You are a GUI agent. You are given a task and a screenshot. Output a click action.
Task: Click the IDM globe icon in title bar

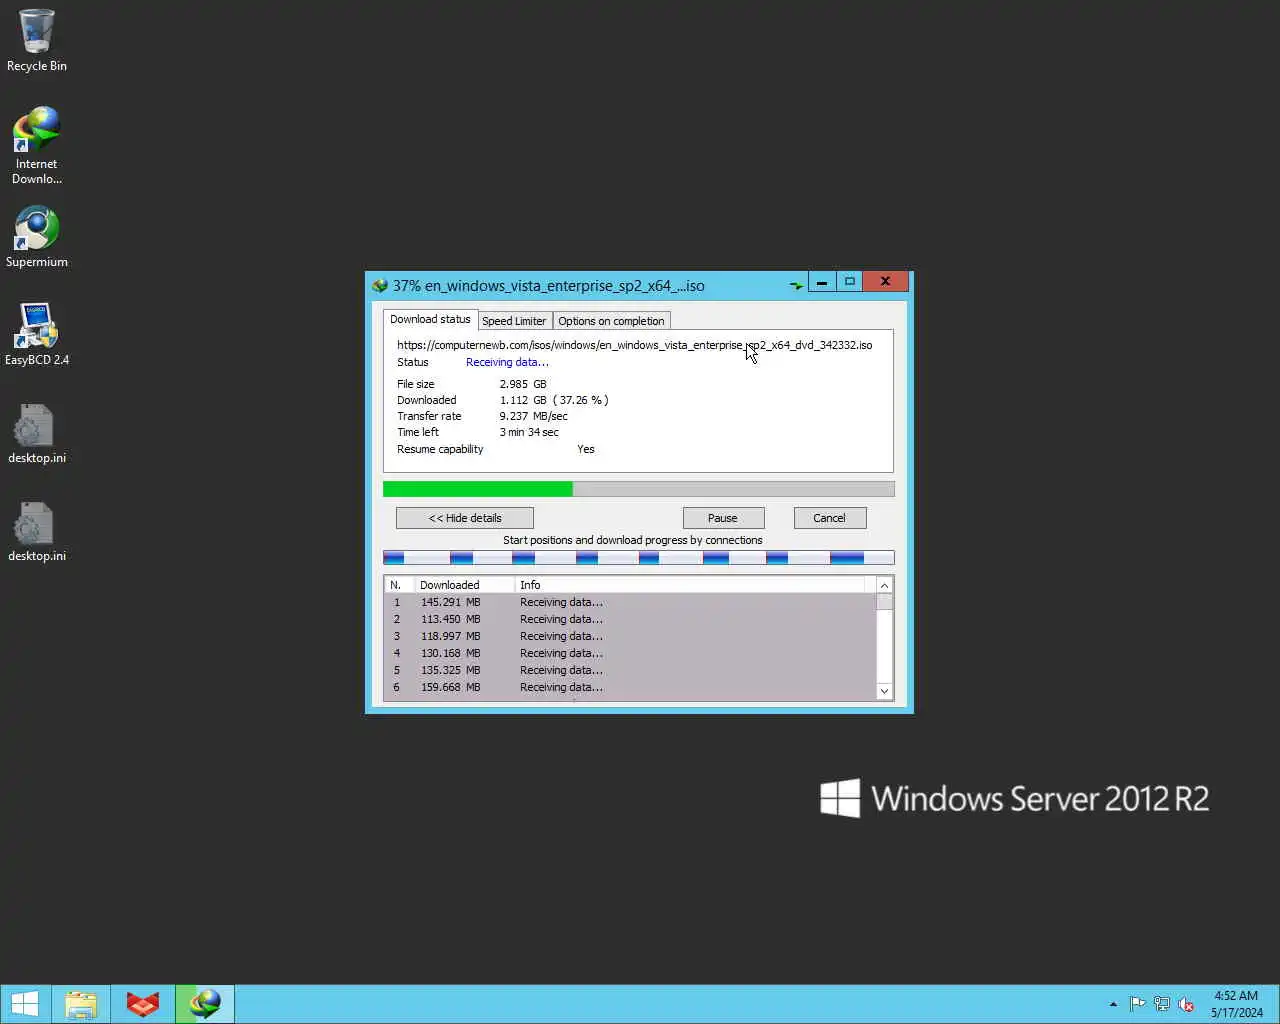tap(380, 285)
